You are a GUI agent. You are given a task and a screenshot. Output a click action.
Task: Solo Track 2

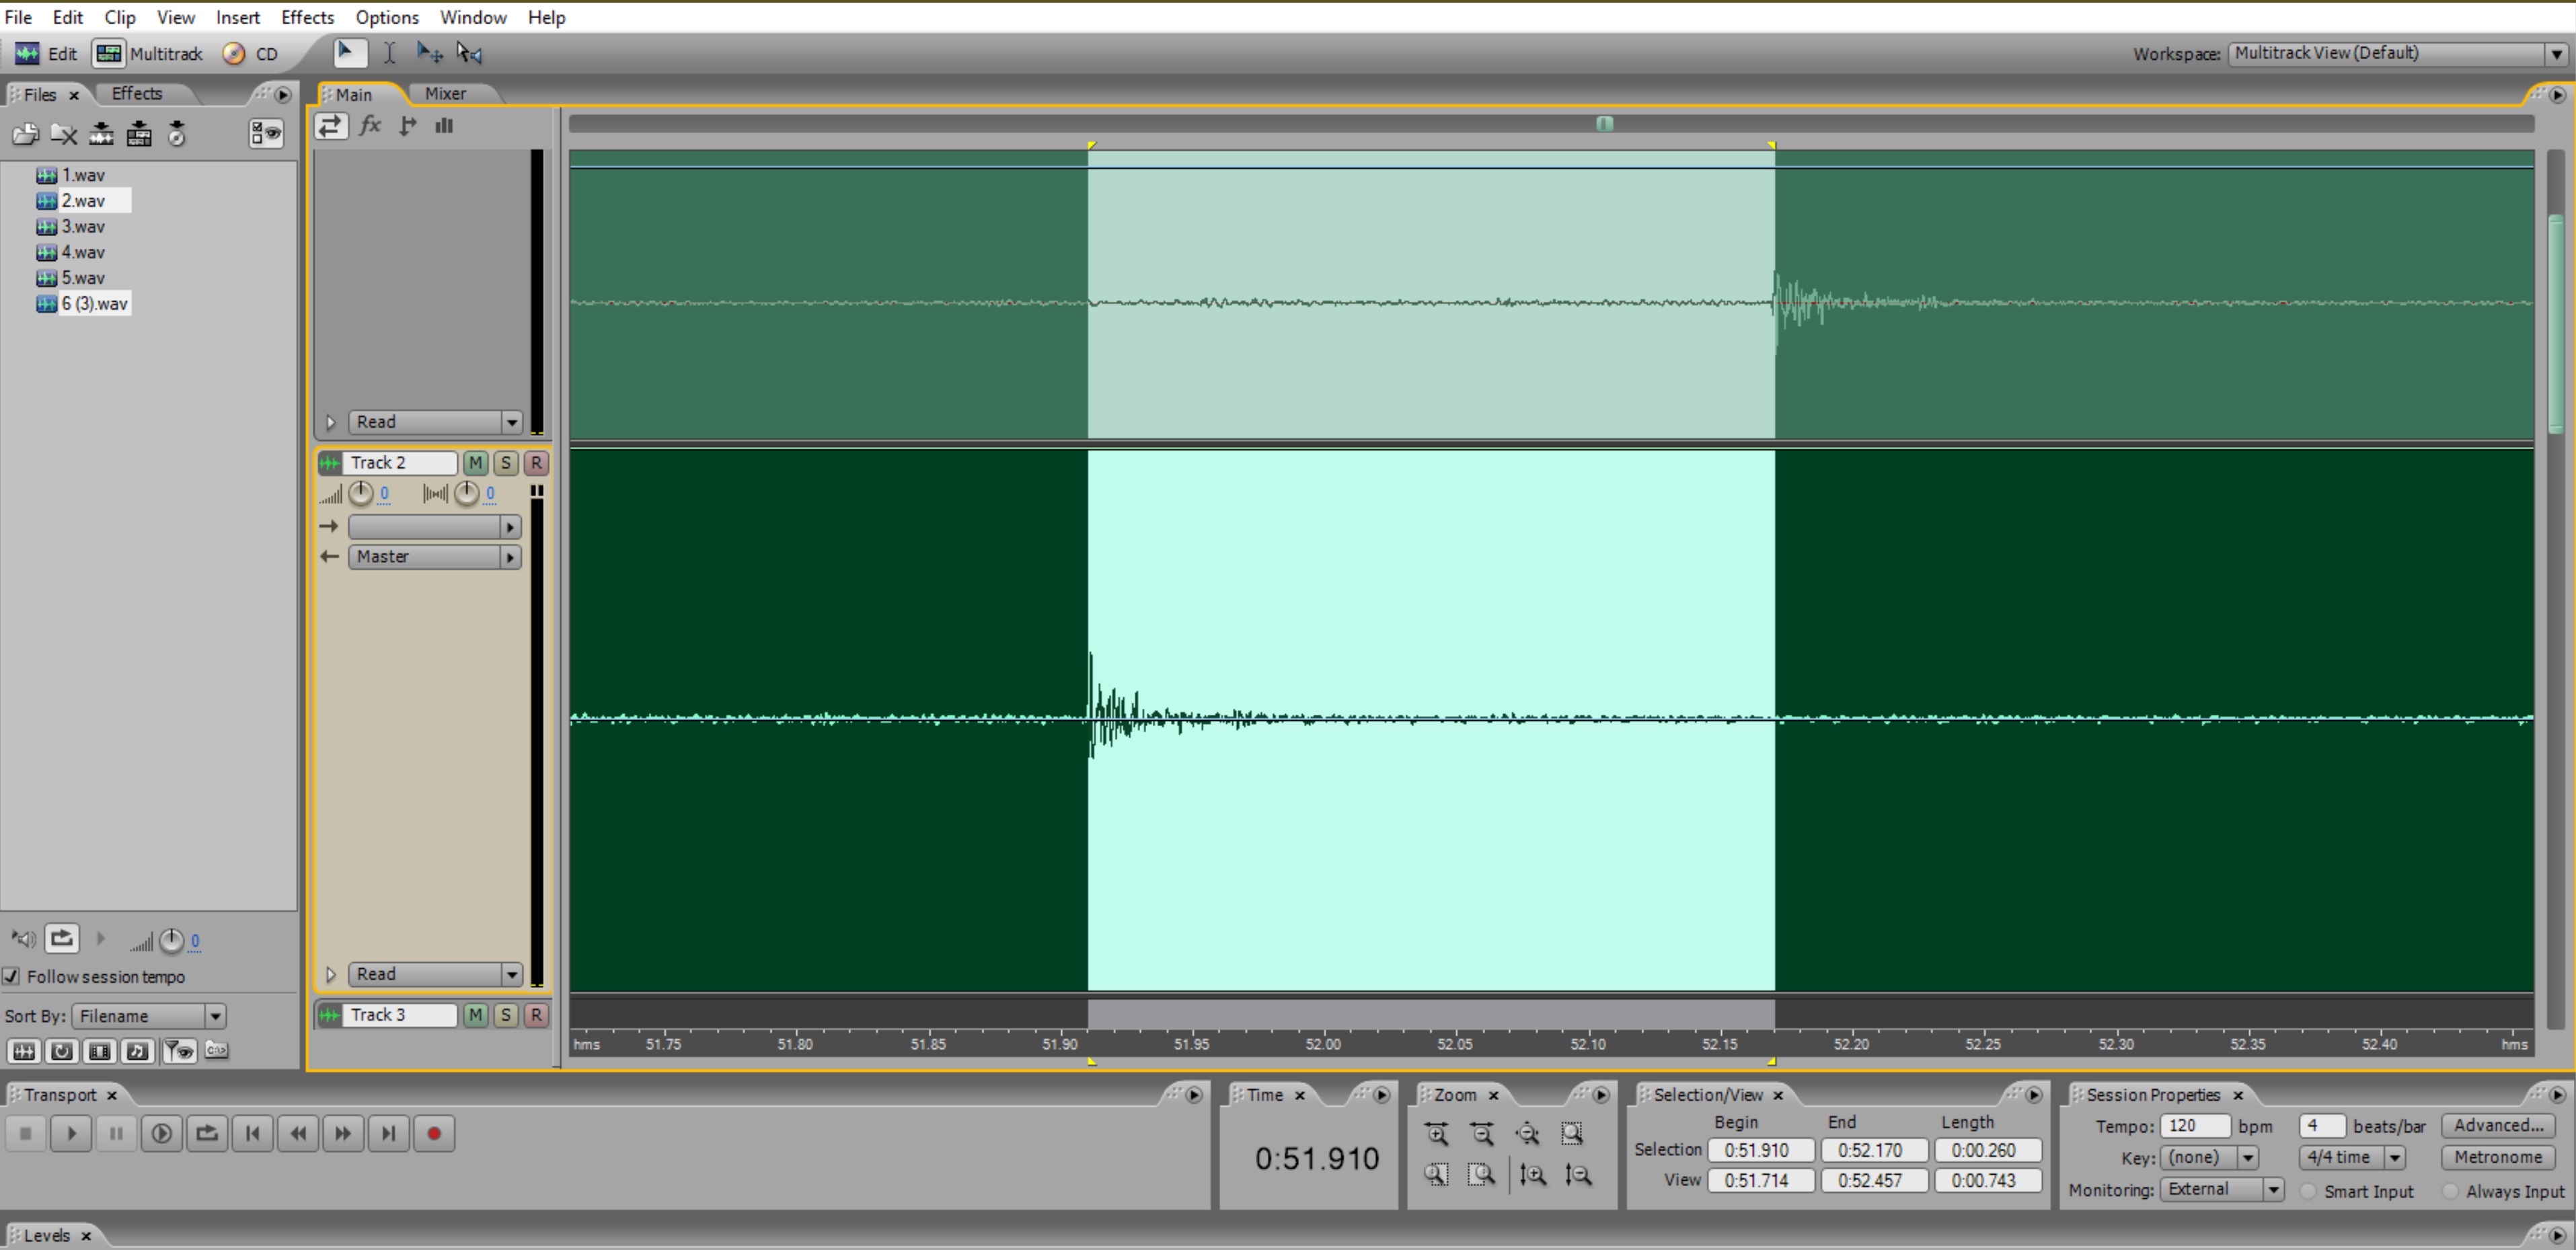tap(506, 463)
